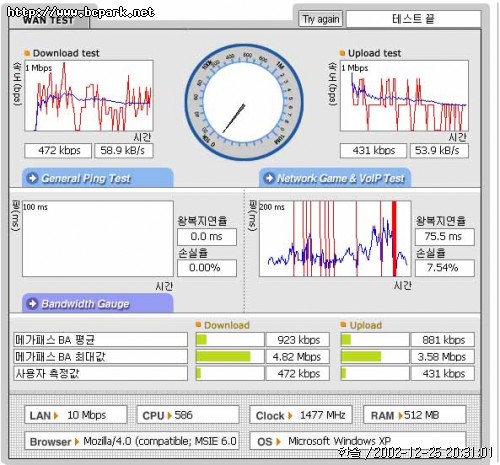Click the round speedometer gauge dial
This screenshot has width=500, height=465.
click(x=244, y=102)
